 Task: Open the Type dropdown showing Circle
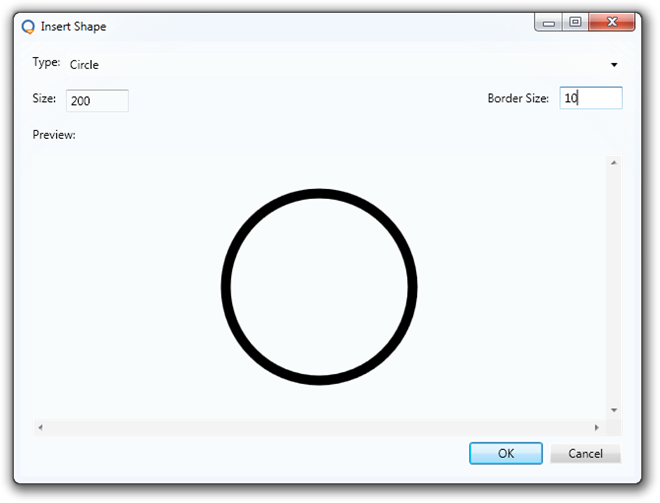(344, 65)
